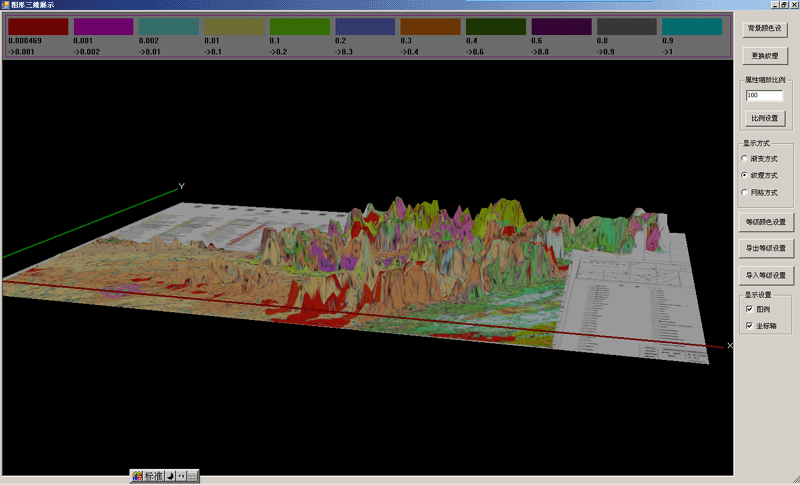Select 网格方式 display mode
The width and height of the screenshot is (800, 485).
tap(744, 192)
